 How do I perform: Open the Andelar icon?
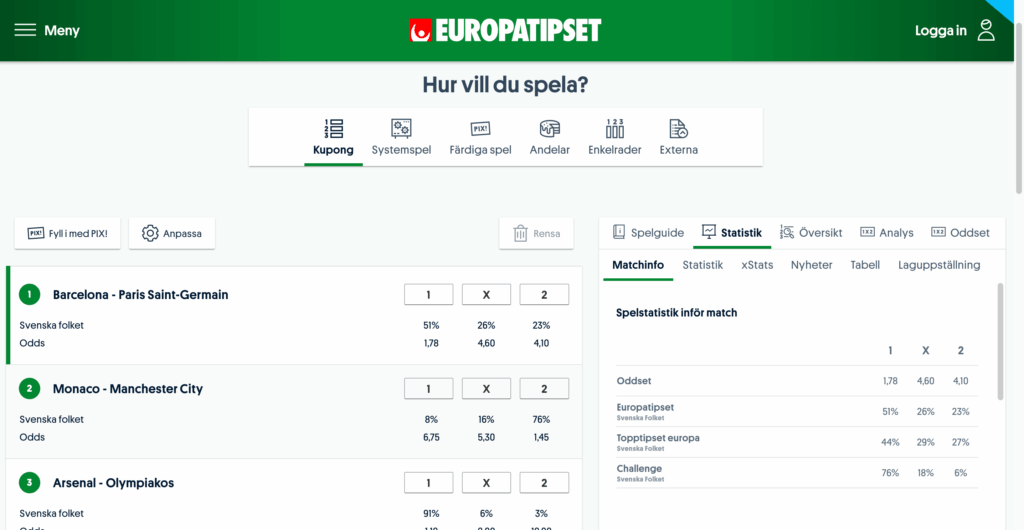tap(549, 129)
